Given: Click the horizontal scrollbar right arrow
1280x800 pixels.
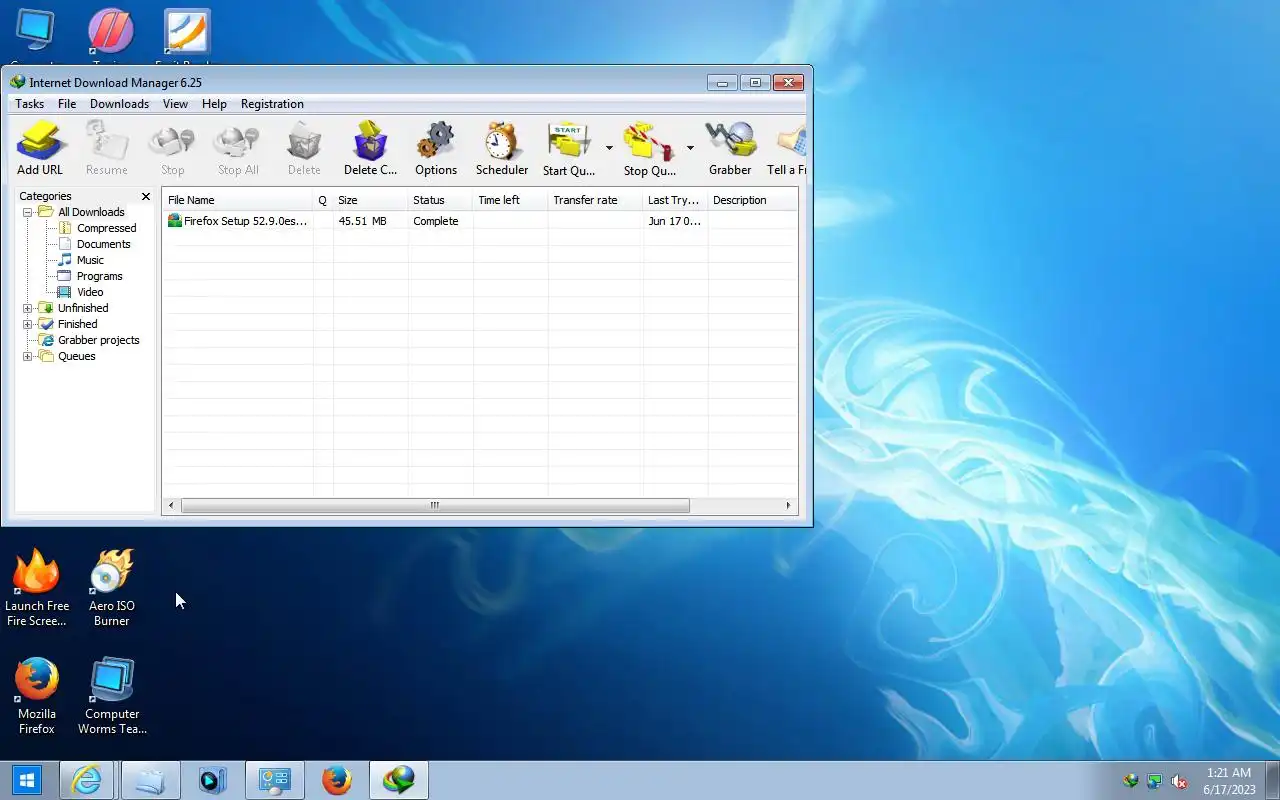Looking at the screenshot, I should click(789, 506).
